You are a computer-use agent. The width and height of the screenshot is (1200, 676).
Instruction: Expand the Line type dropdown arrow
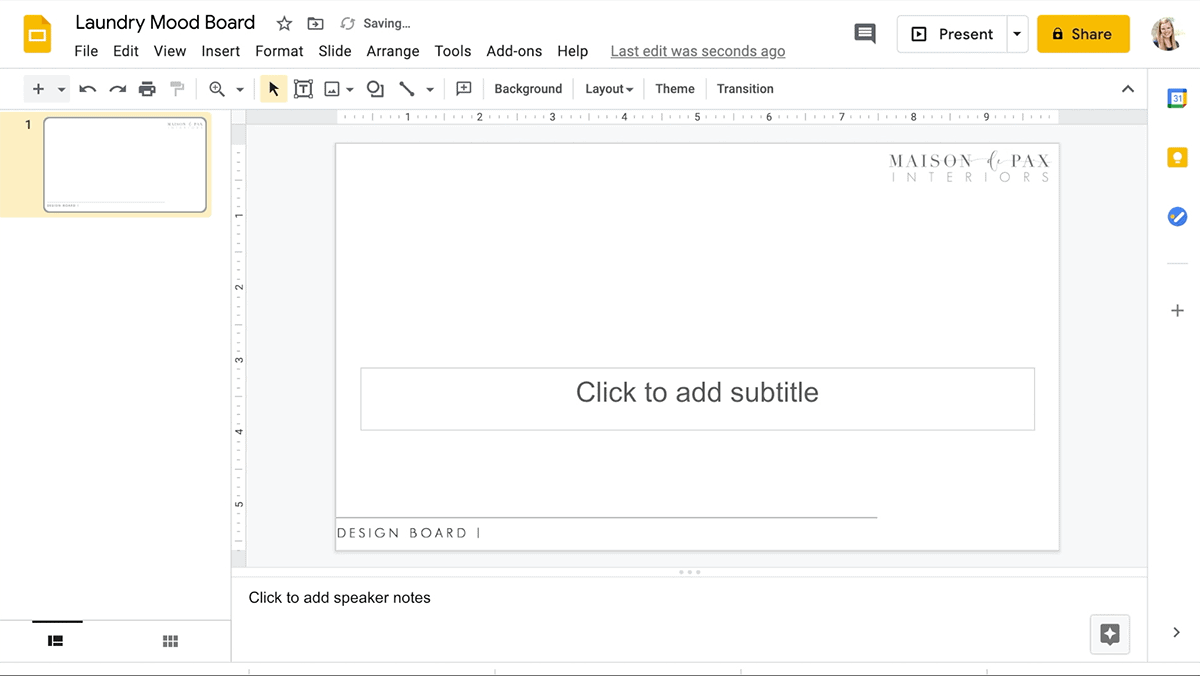point(430,89)
